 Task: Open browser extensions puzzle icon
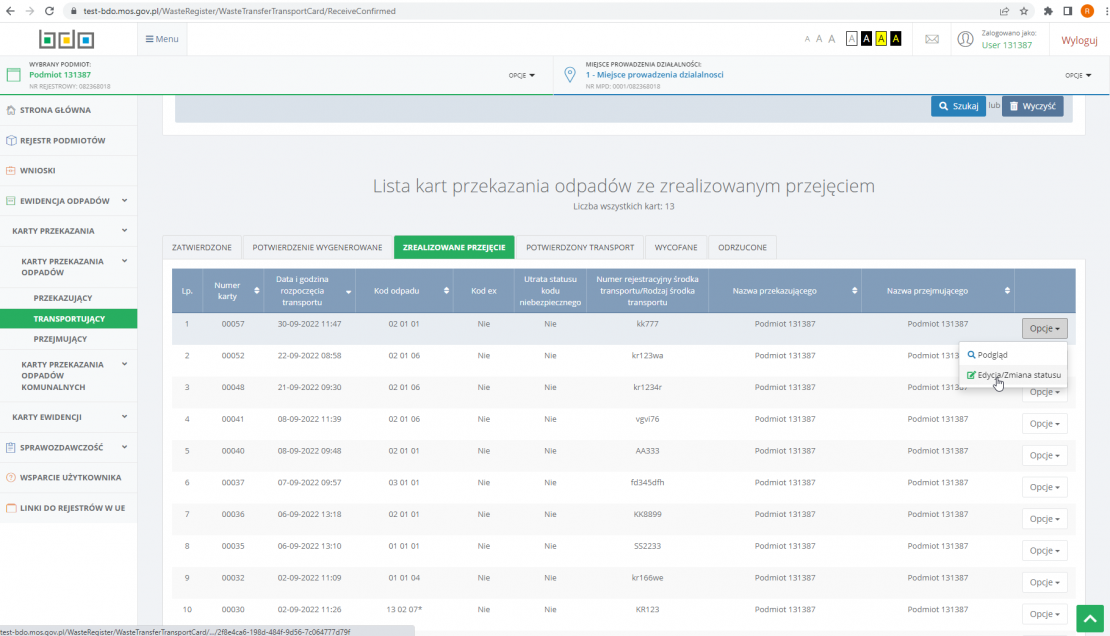pos(1048,11)
